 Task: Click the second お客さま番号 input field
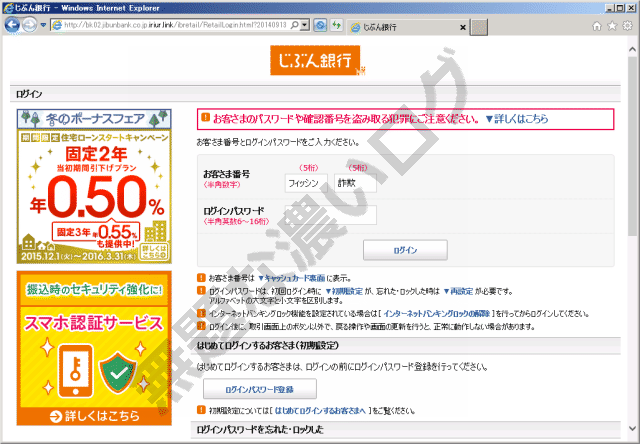(x=355, y=183)
